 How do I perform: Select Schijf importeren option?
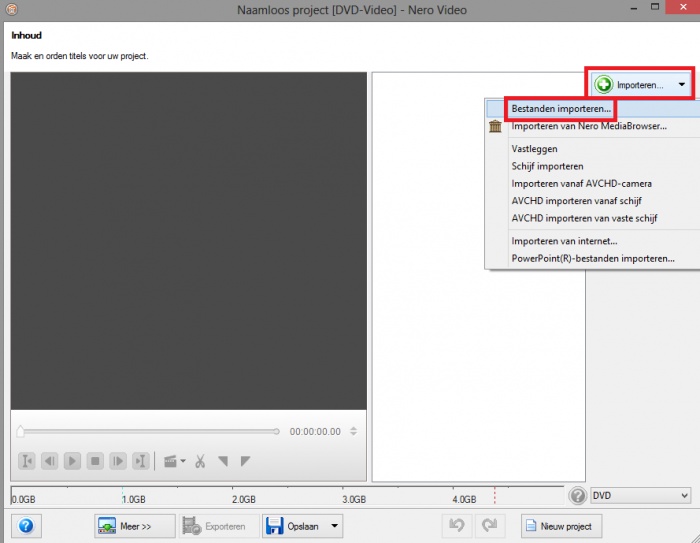coord(547,166)
